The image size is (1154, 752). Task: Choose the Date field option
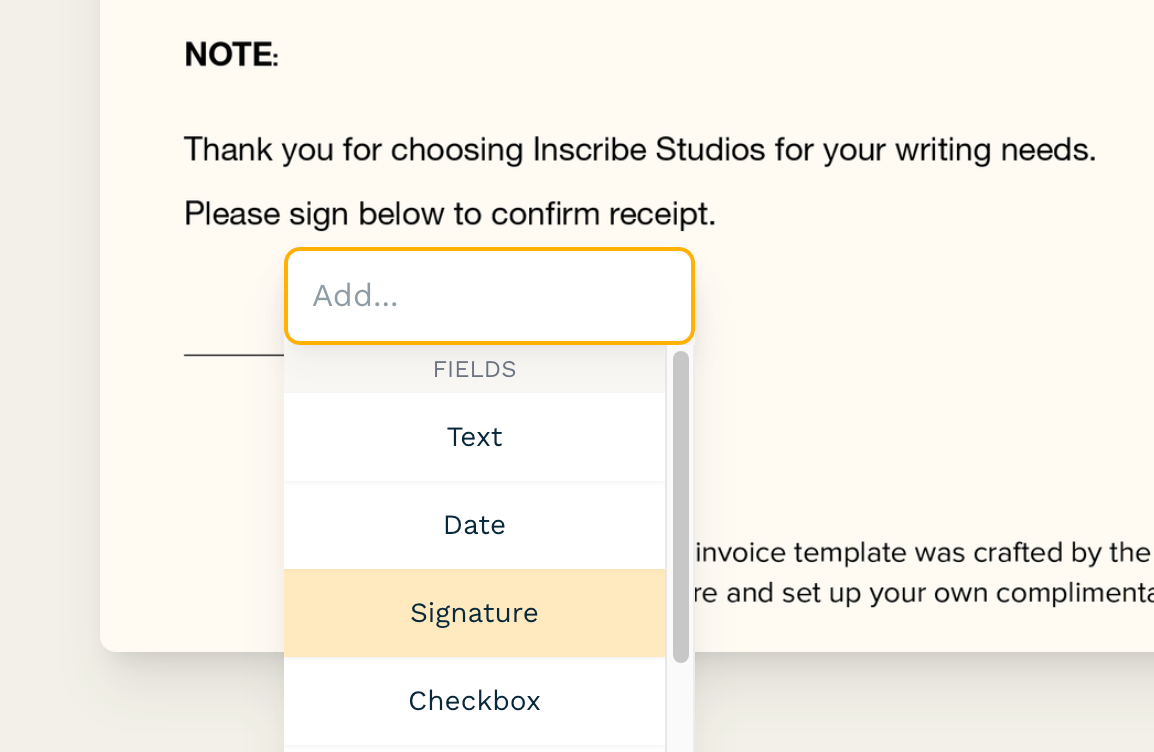(474, 525)
